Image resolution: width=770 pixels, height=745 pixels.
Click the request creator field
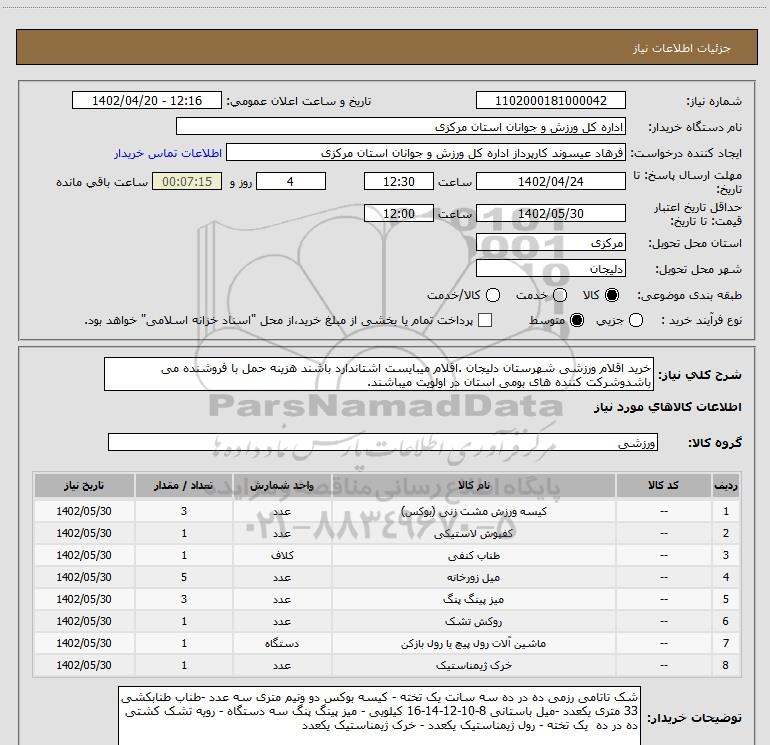(426, 153)
